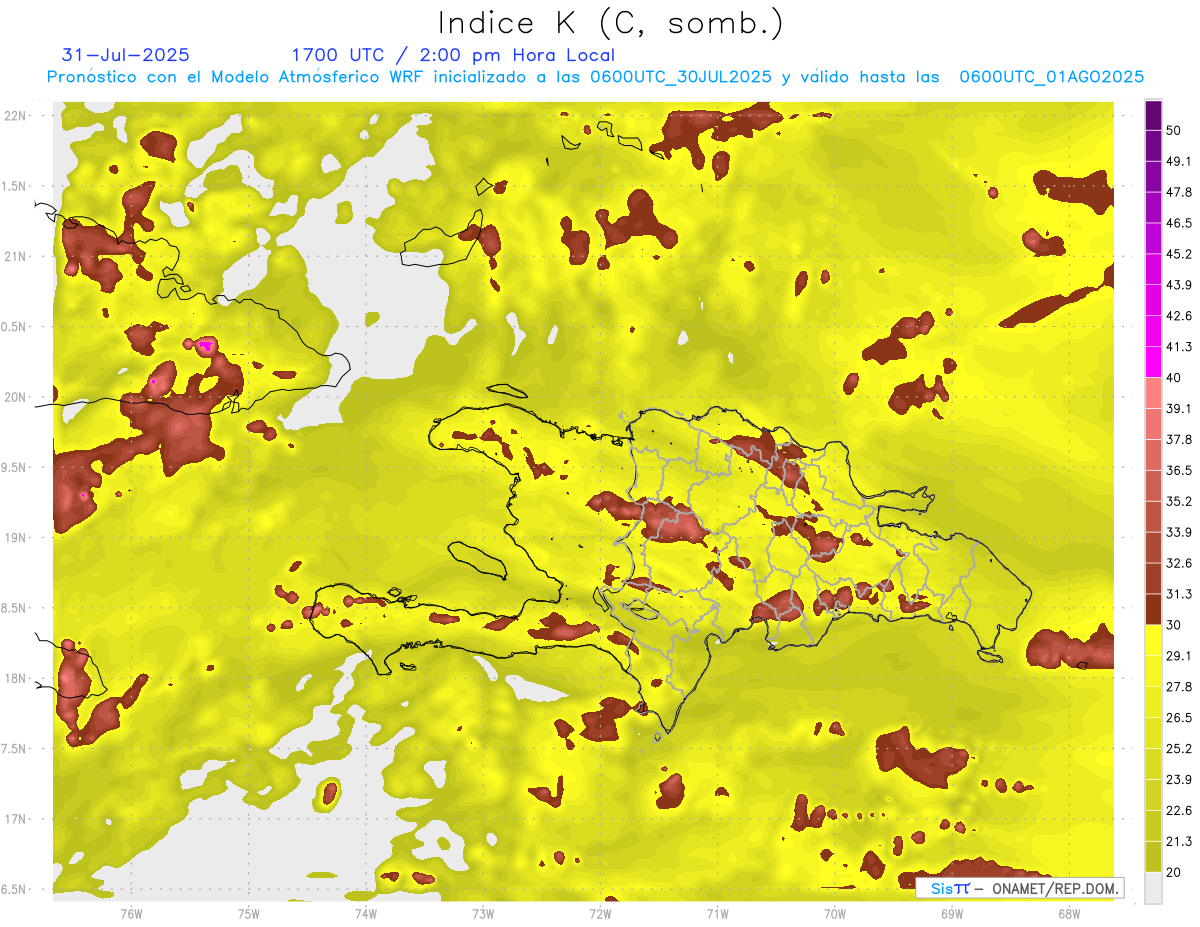Click the "72W" longitude label
This screenshot has height=927, width=1200.
[600, 914]
